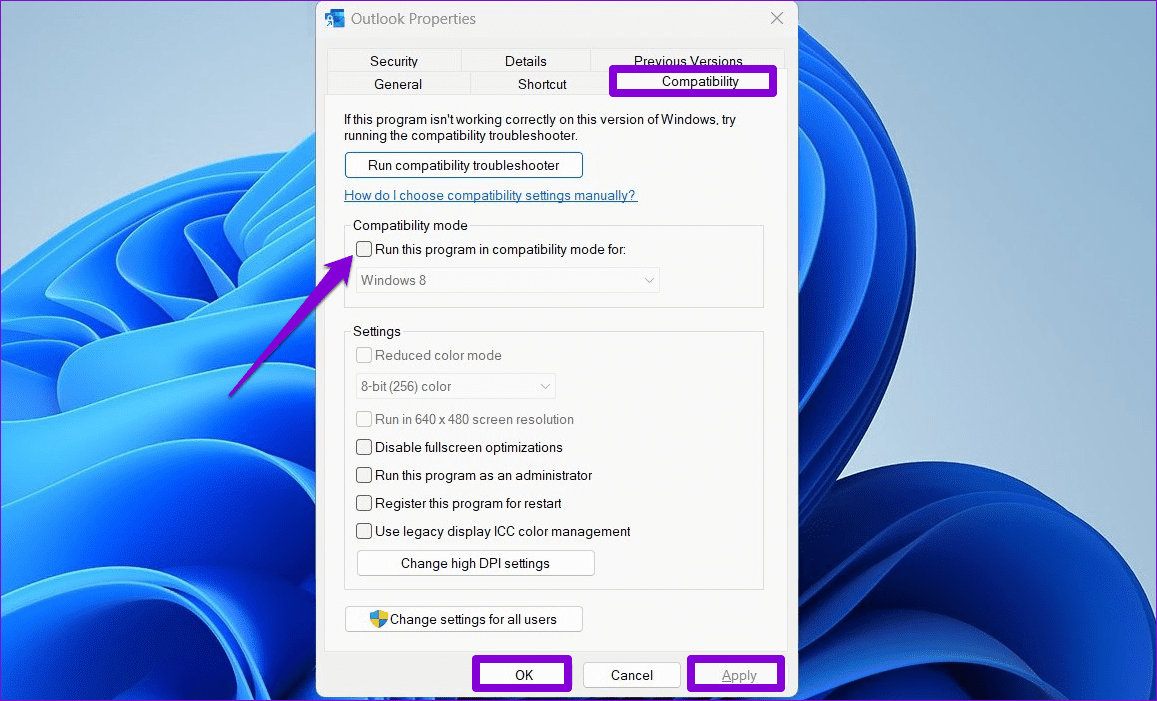
Task: Go to the Previous Versions tab
Action: tap(688, 60)
